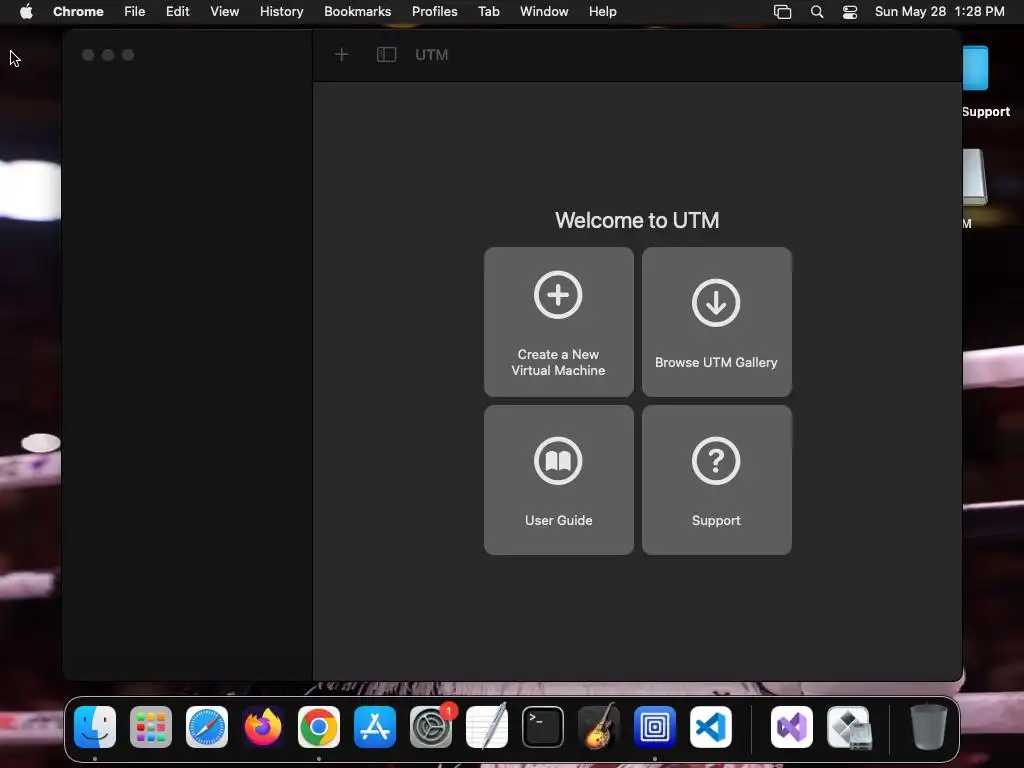Switch to Chrome in the dock
Viewport: 1024px width, 768px height.
(319, 727)
